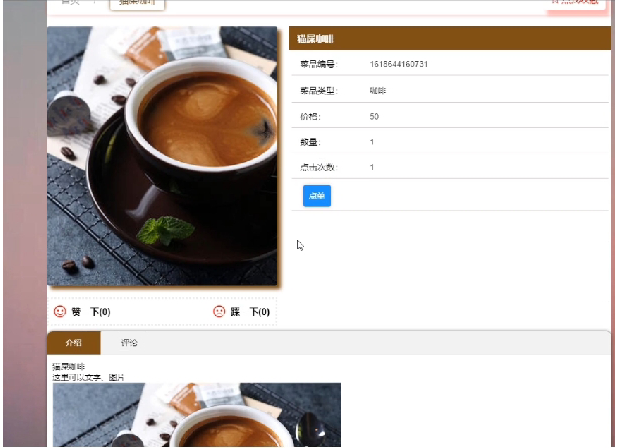Click the large coffee cup product photo
The image size is (618, 448).
162,156
